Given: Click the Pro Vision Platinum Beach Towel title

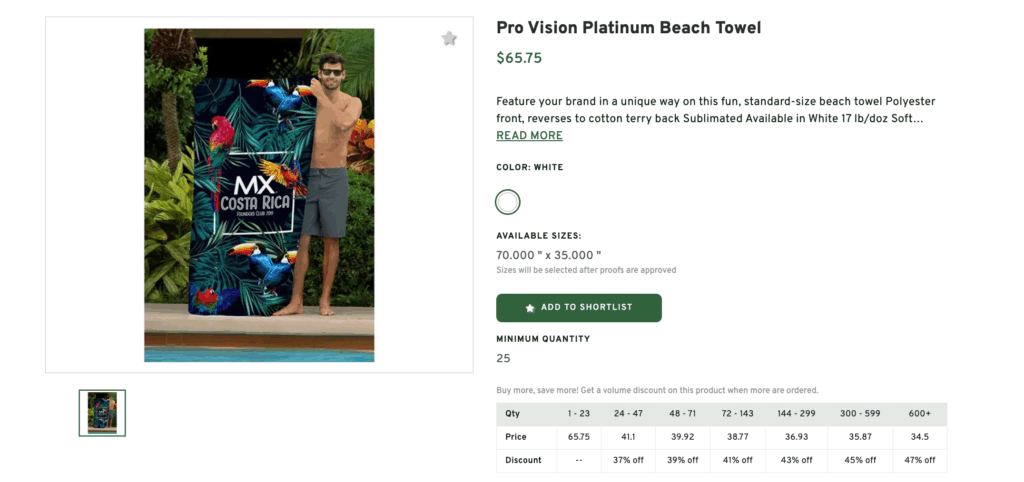Looking at the screenshot, I should click(x=628, y=28).
